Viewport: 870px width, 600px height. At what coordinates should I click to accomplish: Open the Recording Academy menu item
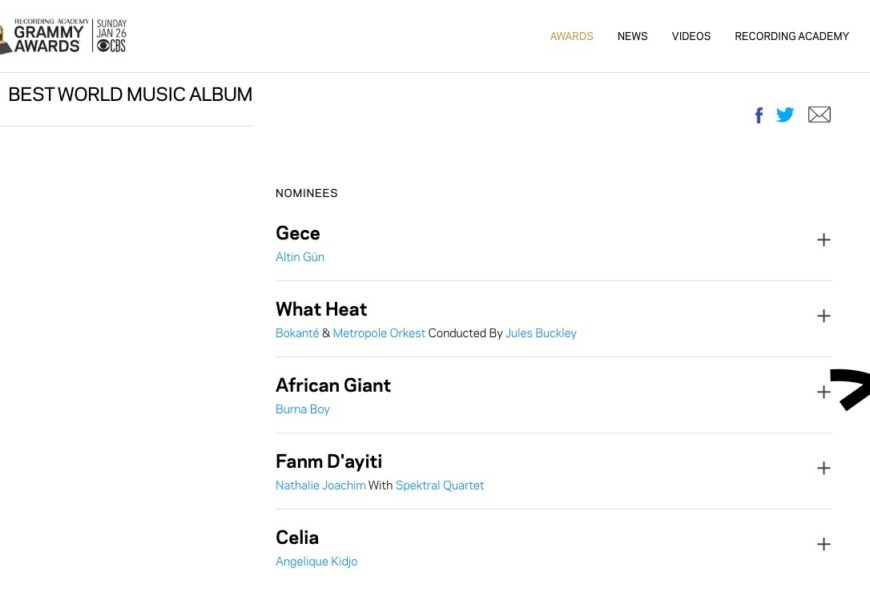[791, 37]
